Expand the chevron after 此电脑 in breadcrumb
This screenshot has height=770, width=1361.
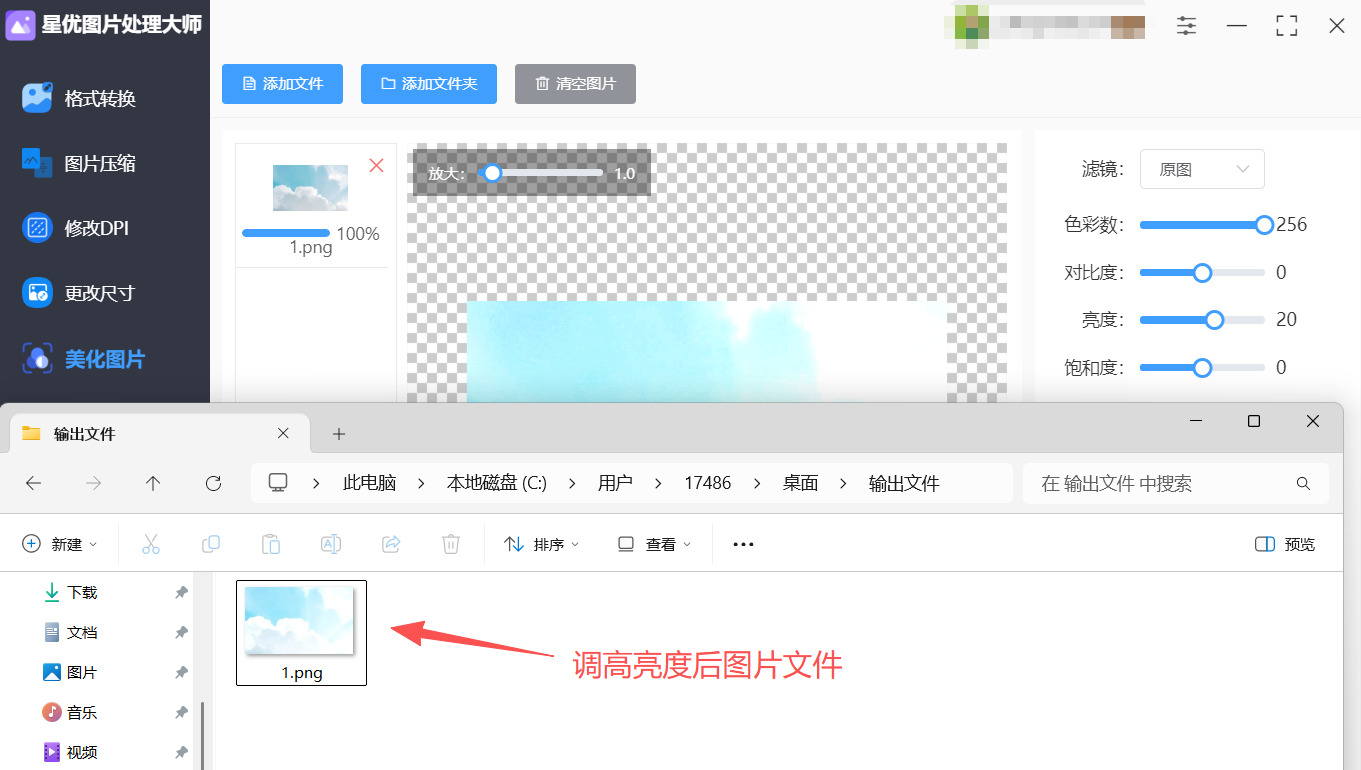[x=422, y=483]
